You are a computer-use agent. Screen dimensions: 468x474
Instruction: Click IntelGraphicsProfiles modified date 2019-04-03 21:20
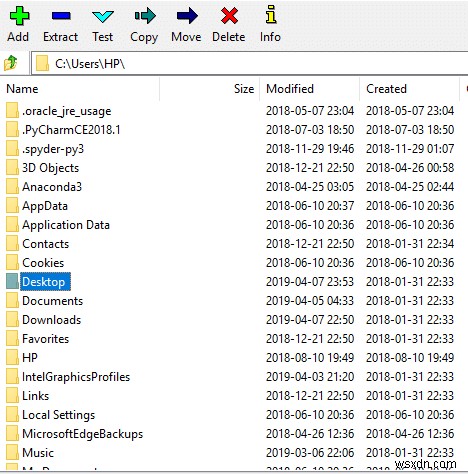pos(310,377)
